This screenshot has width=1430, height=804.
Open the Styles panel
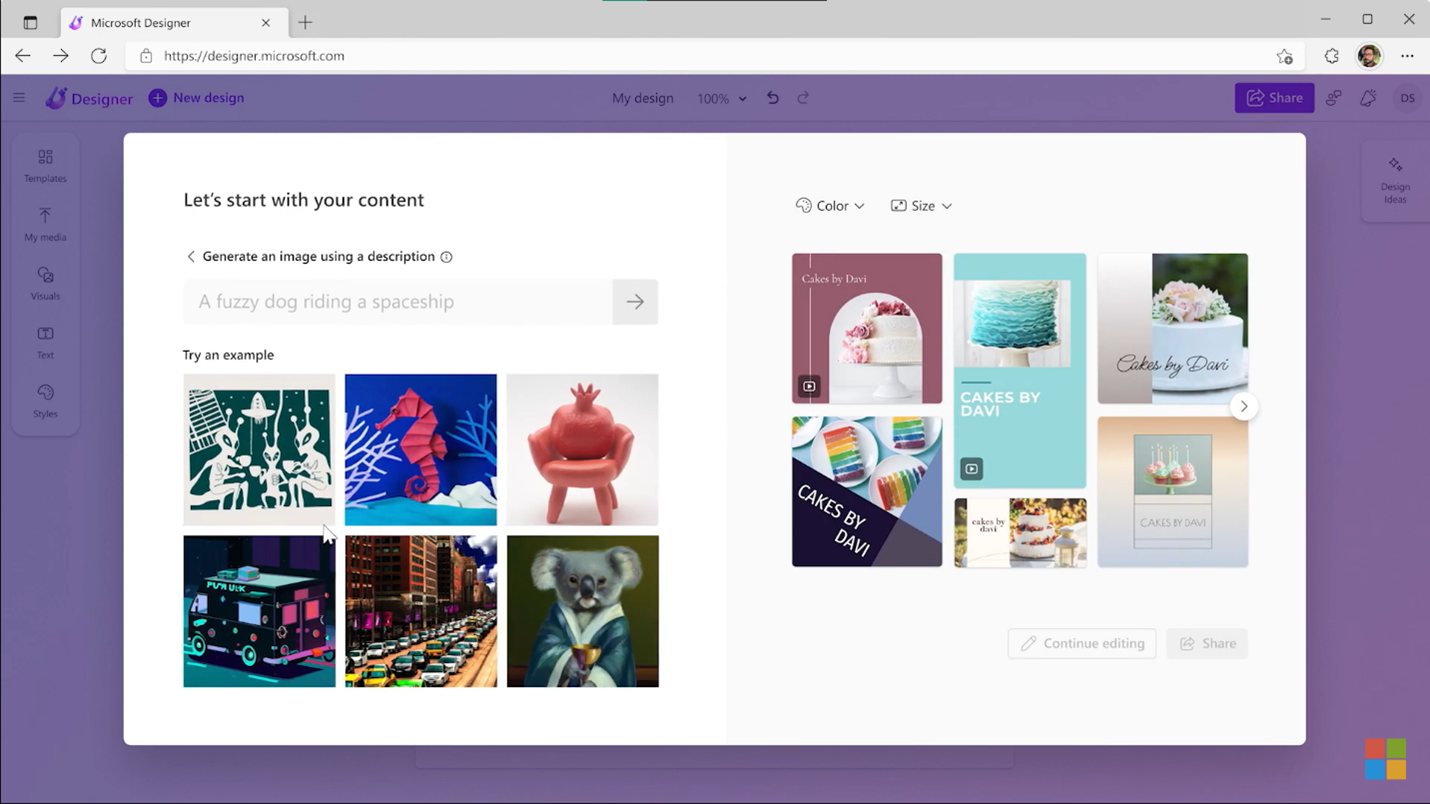coord(45,400)
